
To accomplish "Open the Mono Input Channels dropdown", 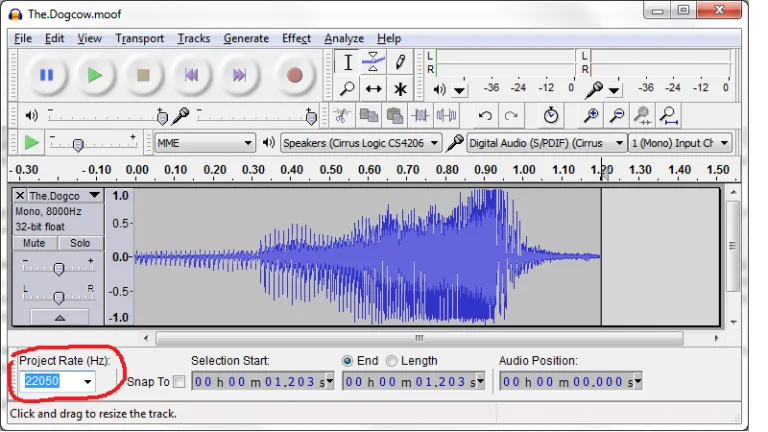I will tap(680, 143).
